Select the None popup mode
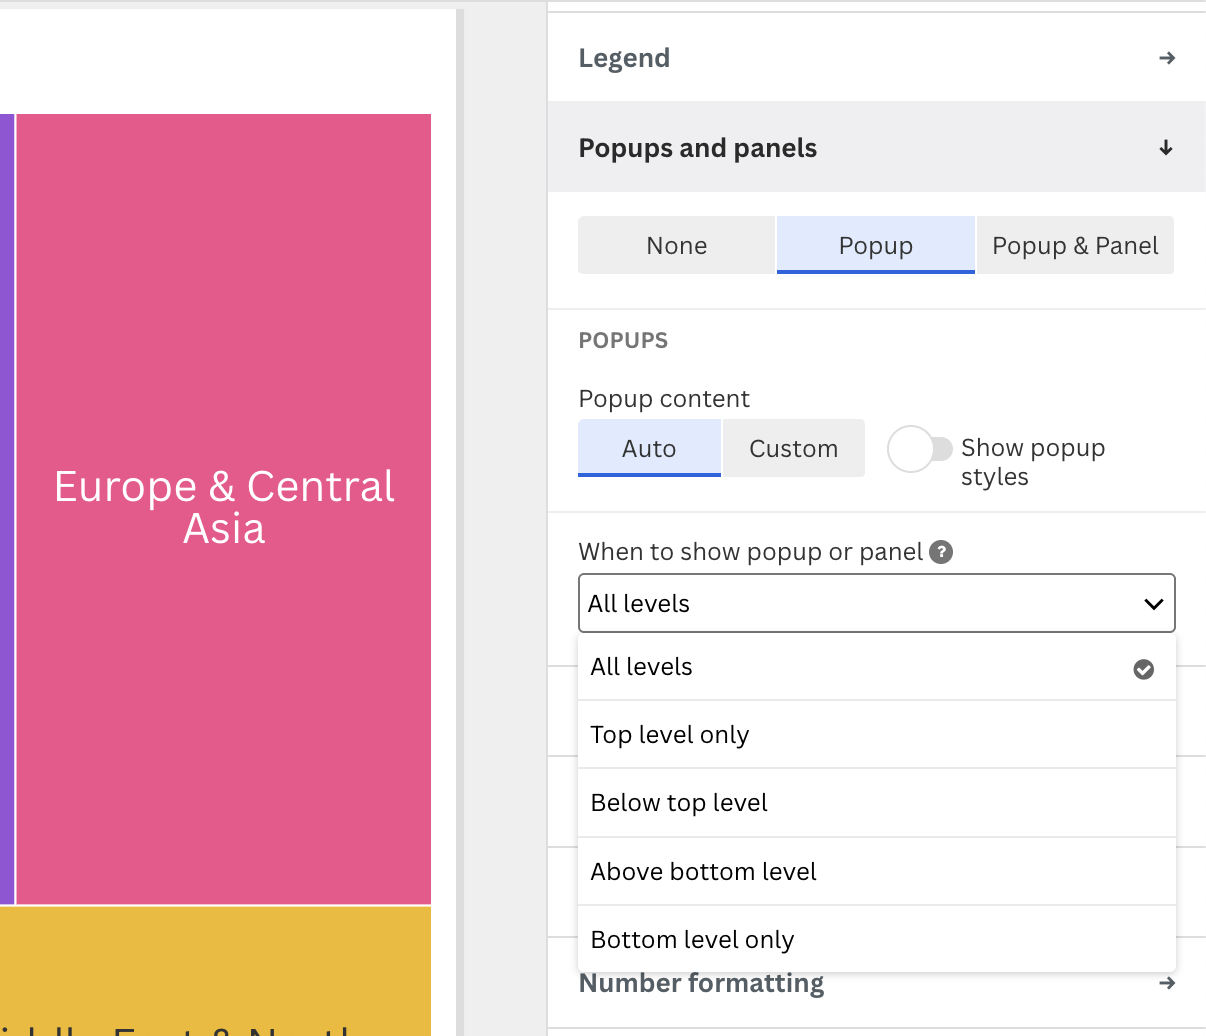This screenshot has width=1206, height=1036. point(676,245)
